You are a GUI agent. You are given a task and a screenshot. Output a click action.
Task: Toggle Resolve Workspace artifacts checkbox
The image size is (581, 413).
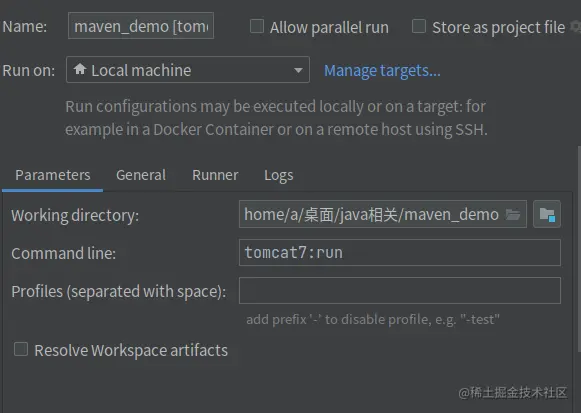click(21, 349)
